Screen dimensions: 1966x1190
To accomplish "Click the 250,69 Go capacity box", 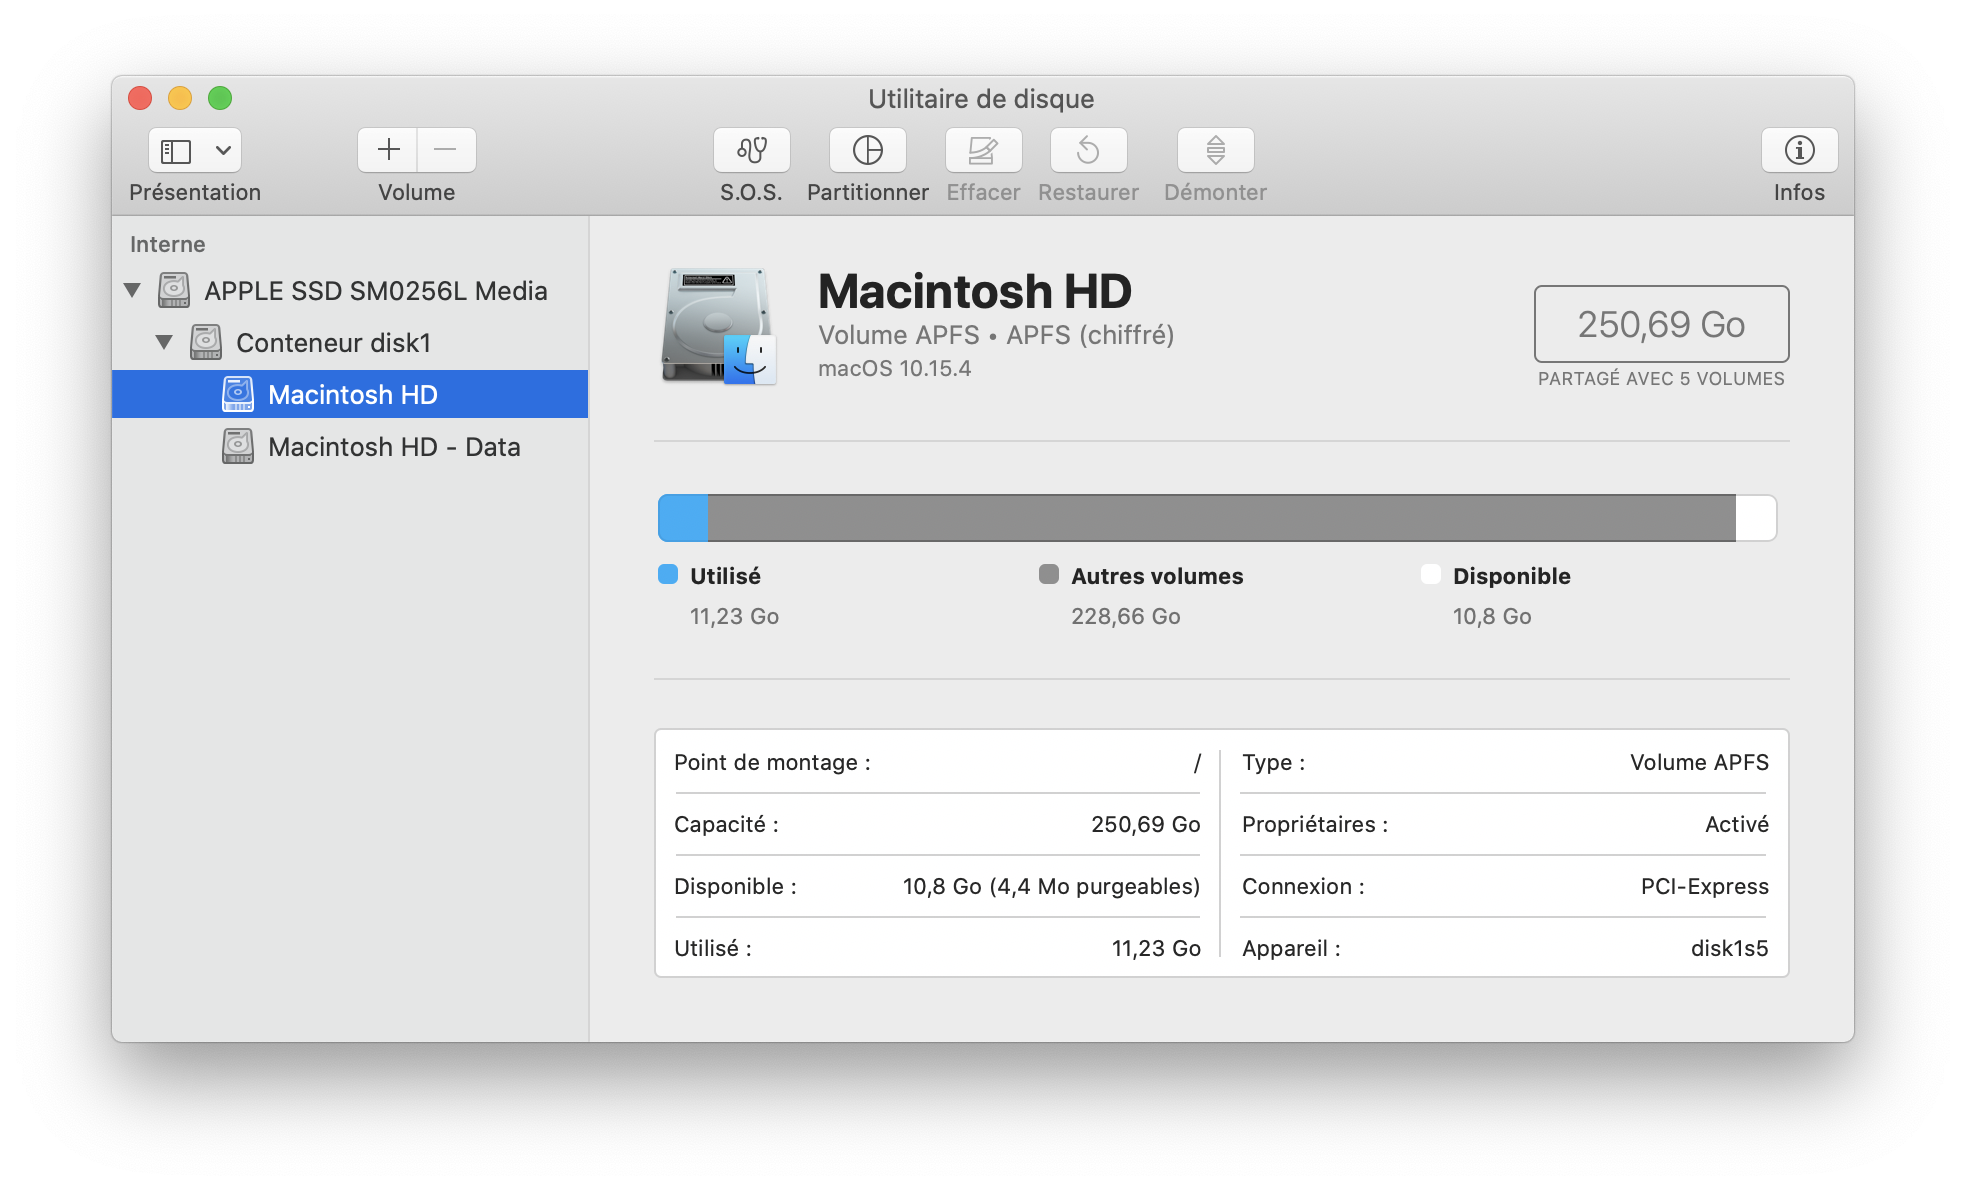I will (1660, 324).
